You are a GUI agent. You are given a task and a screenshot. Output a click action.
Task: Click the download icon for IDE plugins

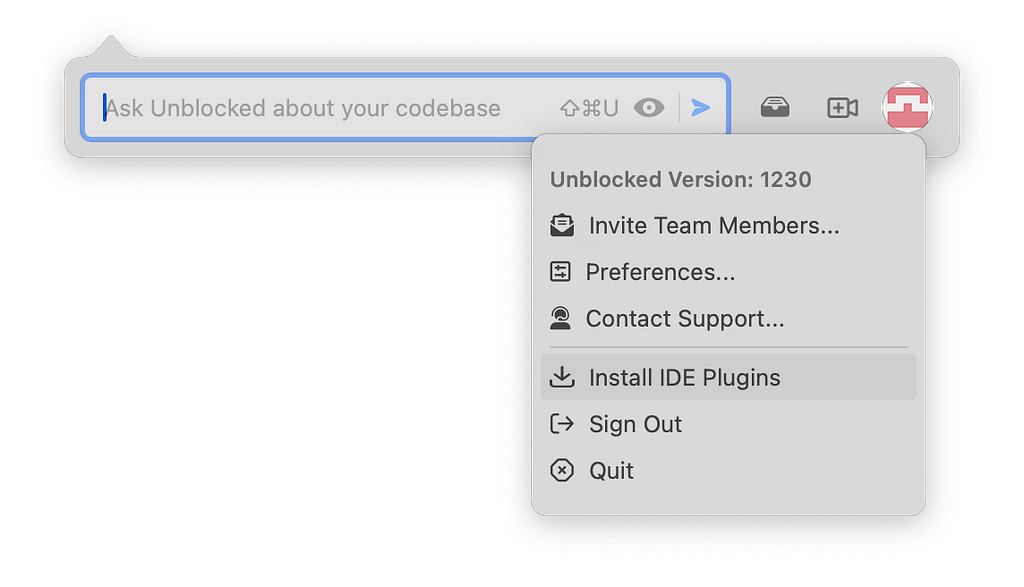(x=562, y=377)
